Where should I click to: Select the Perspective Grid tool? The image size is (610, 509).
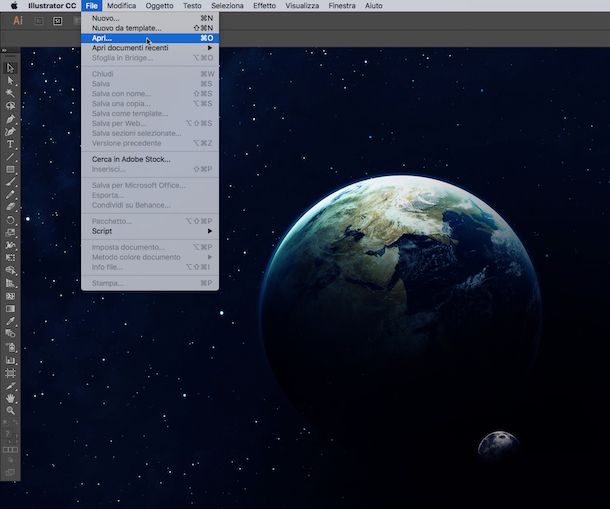tap(10, 283)
